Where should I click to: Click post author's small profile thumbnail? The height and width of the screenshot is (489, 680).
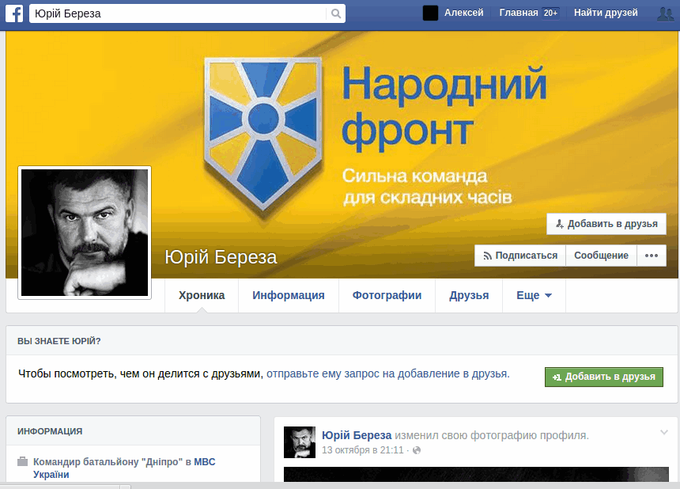pyautogui.click(x=300, y=442)
